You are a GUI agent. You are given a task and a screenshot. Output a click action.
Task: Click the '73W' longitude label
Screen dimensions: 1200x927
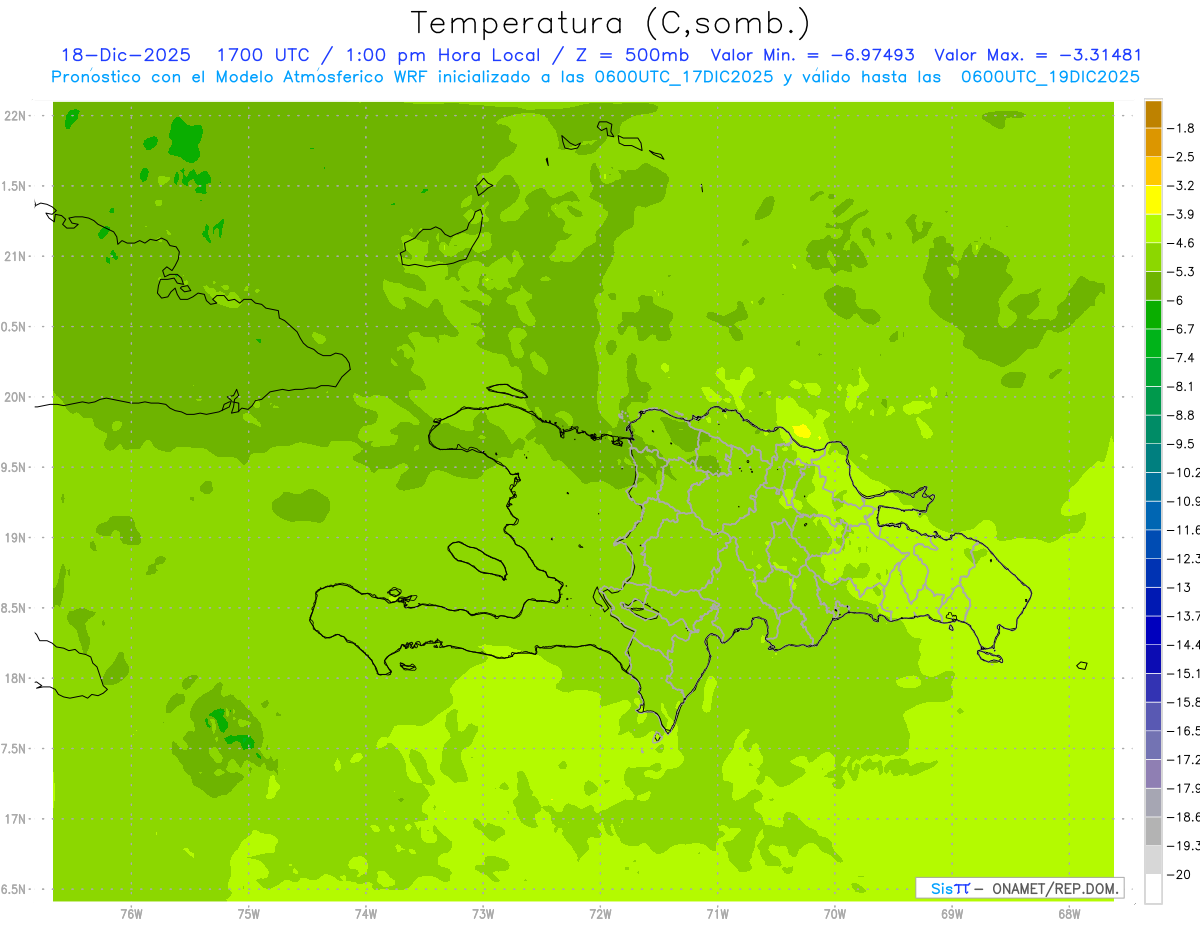click(483, 914)
